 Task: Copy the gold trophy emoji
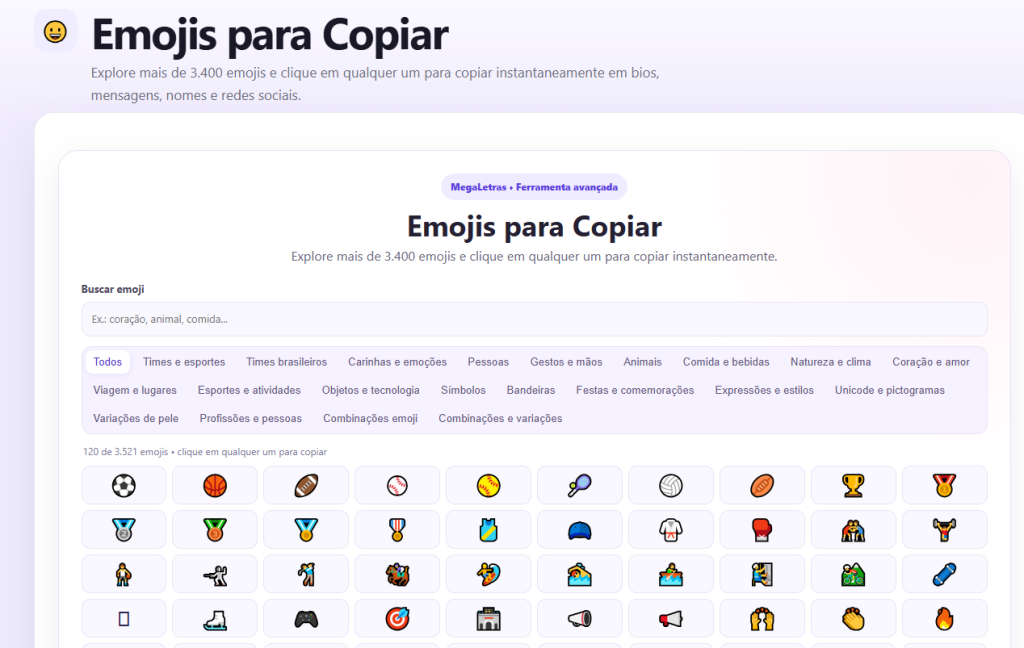click(853, 485)
